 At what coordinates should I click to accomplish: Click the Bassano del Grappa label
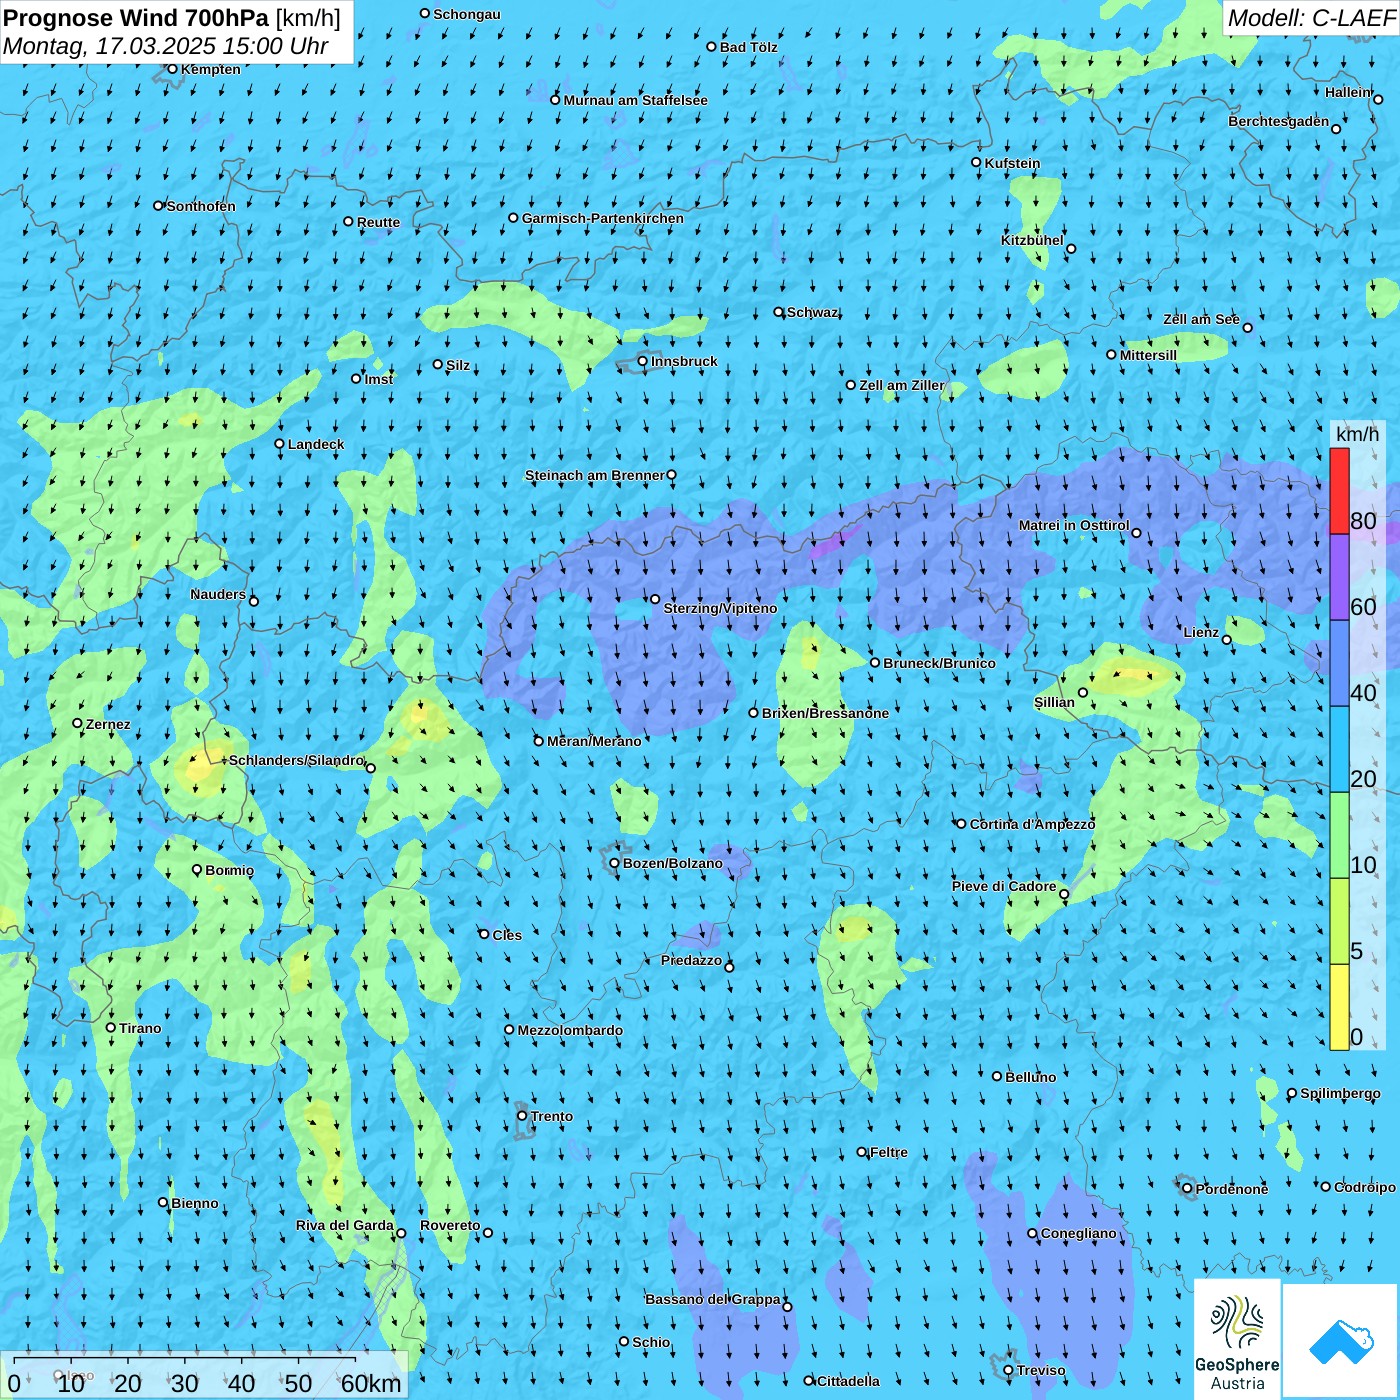713,1299
